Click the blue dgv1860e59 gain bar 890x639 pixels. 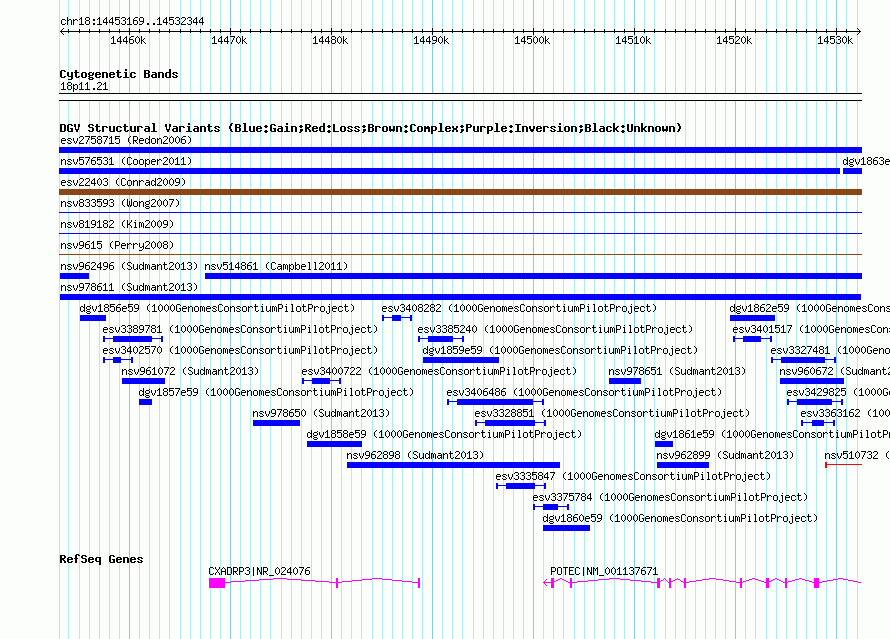566,528
